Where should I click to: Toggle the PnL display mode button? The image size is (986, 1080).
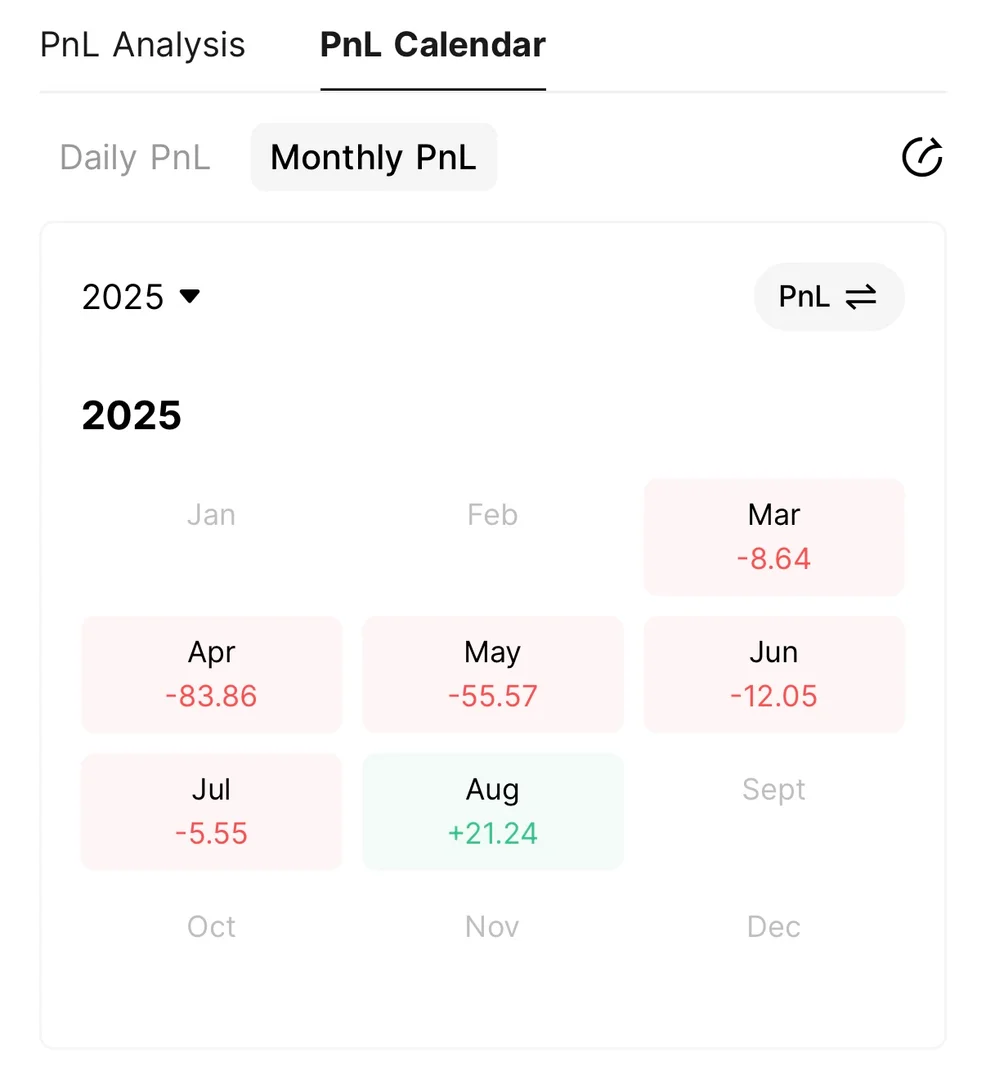(x=828, y=297)
